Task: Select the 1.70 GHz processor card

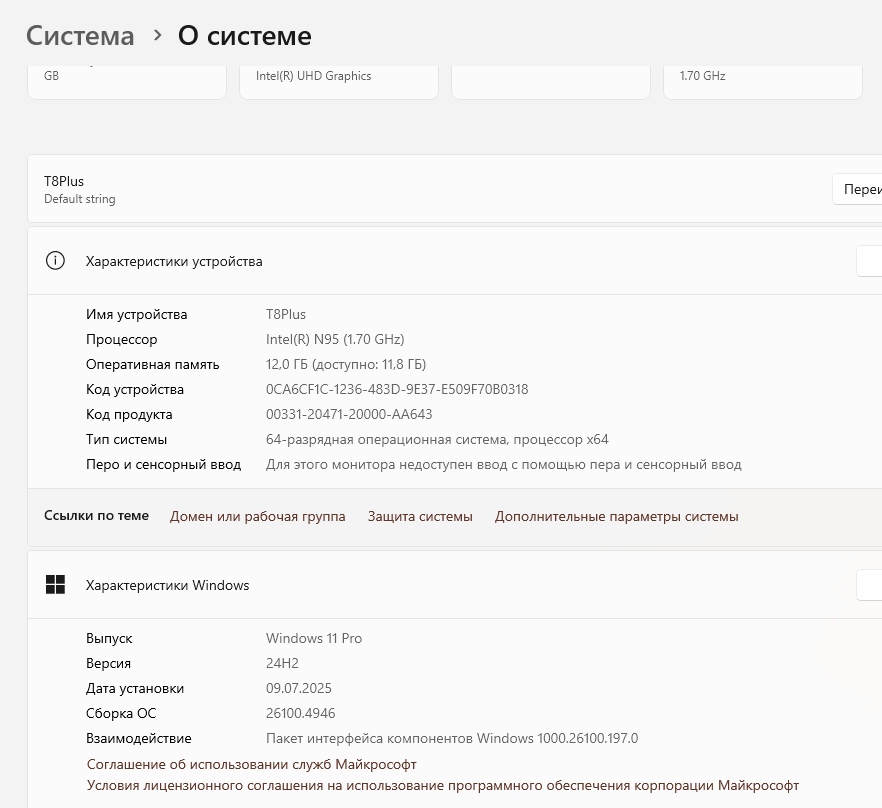Action: click(762, 80)
